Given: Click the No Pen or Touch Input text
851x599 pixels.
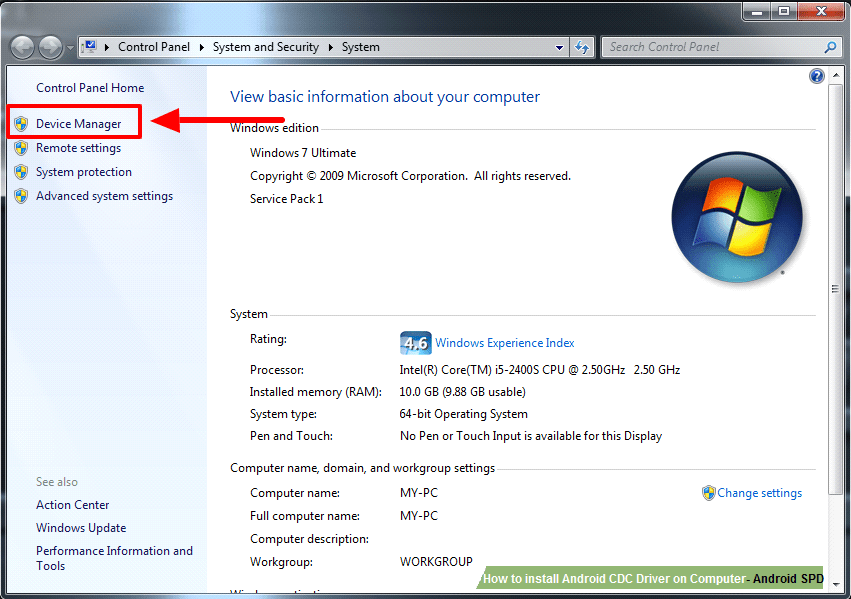Looking at the screenshot, I should coord(531,436).
